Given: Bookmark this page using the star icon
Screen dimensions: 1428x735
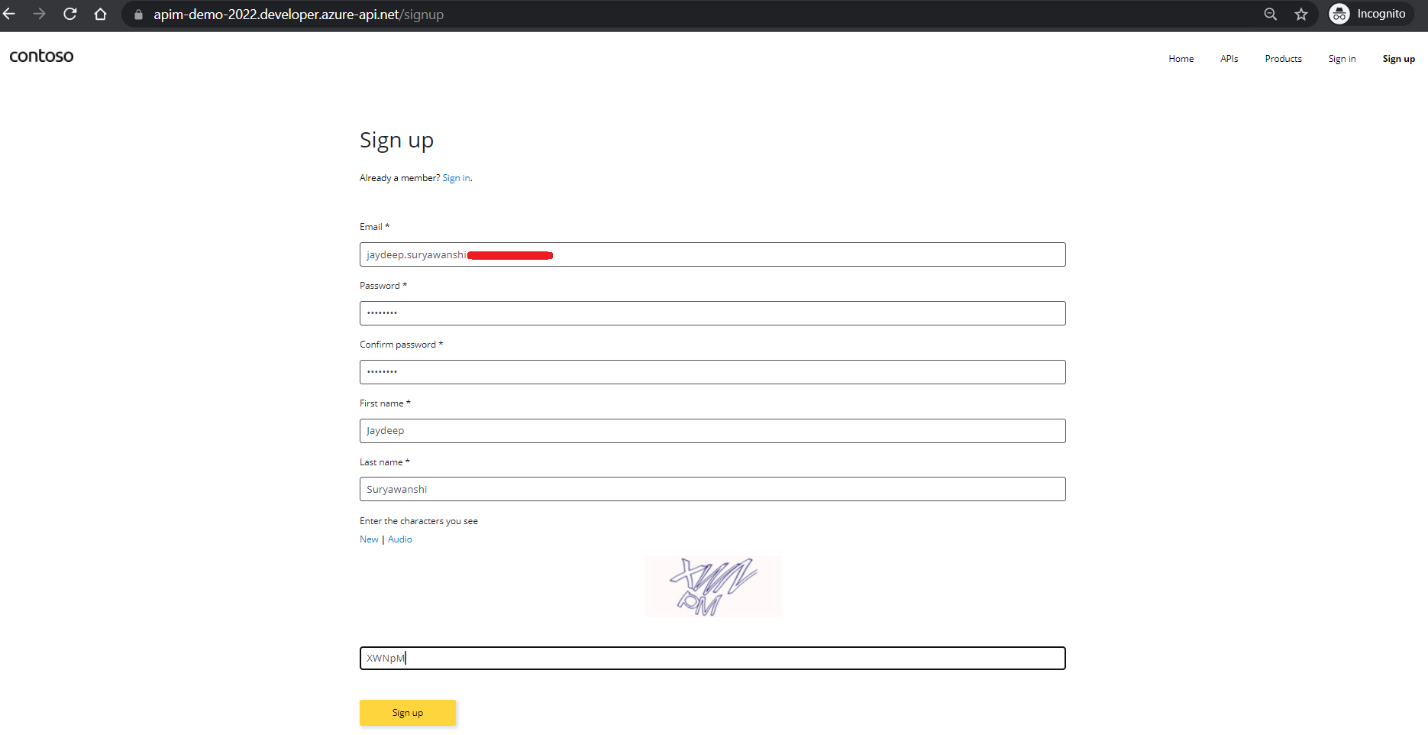Looking at the screenshot, I should [1300, 14].
